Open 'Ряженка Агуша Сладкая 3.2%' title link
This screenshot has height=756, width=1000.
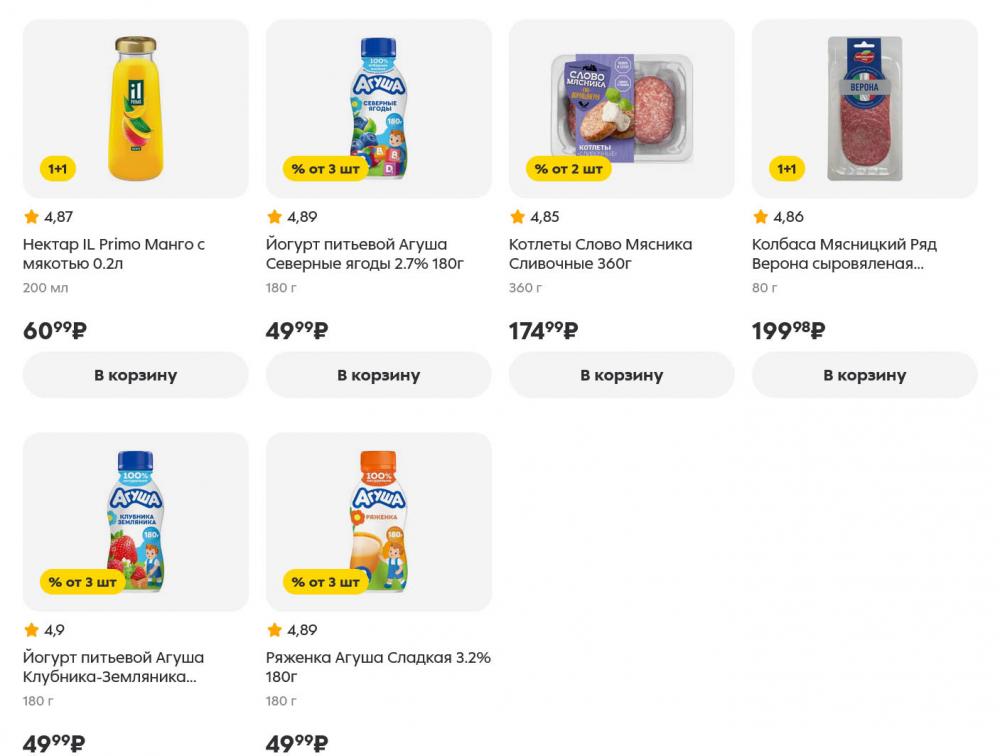point(378,667)
